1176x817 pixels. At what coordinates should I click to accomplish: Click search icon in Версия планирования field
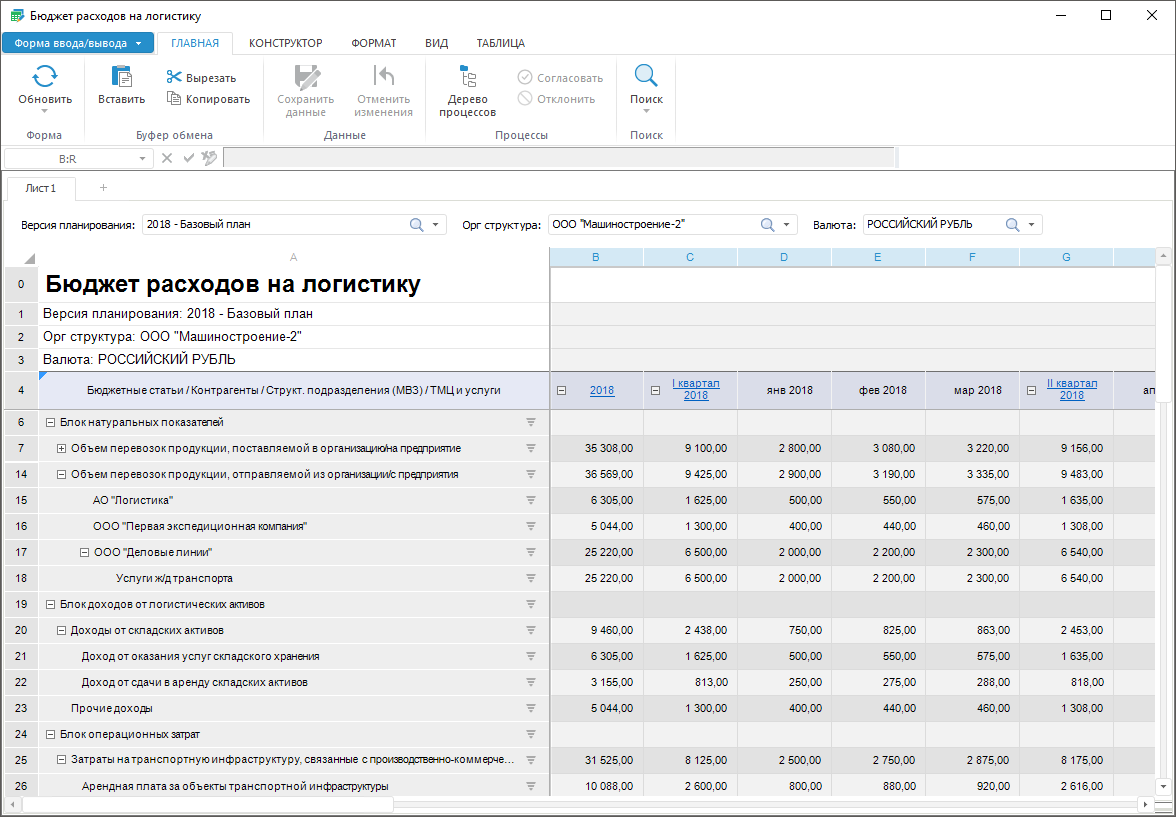(417, 225)
